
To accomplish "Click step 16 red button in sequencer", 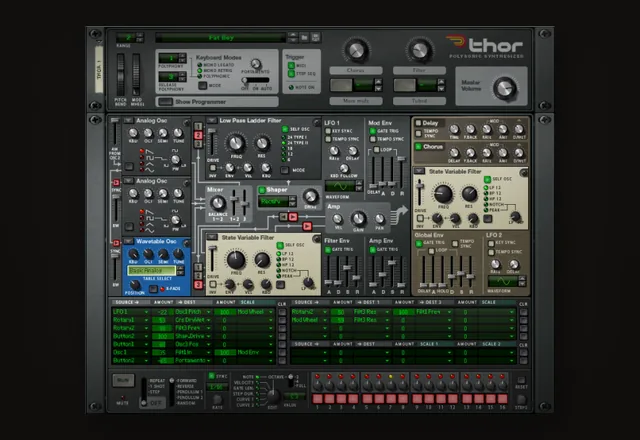I will [502, 398].
